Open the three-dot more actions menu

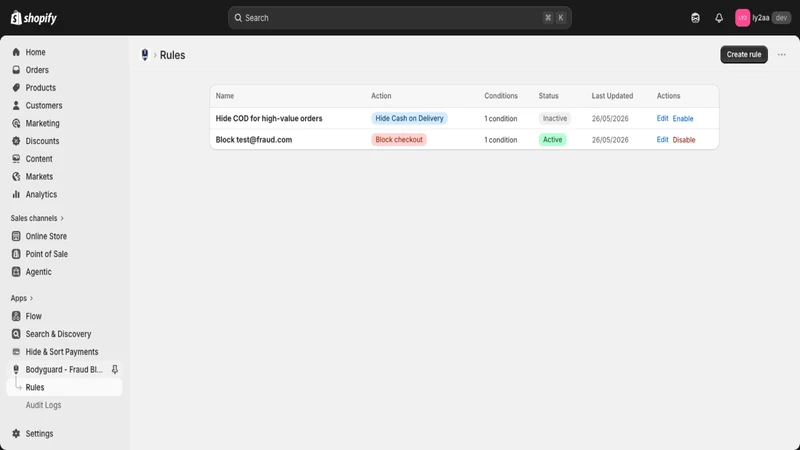tap(782, 55)
